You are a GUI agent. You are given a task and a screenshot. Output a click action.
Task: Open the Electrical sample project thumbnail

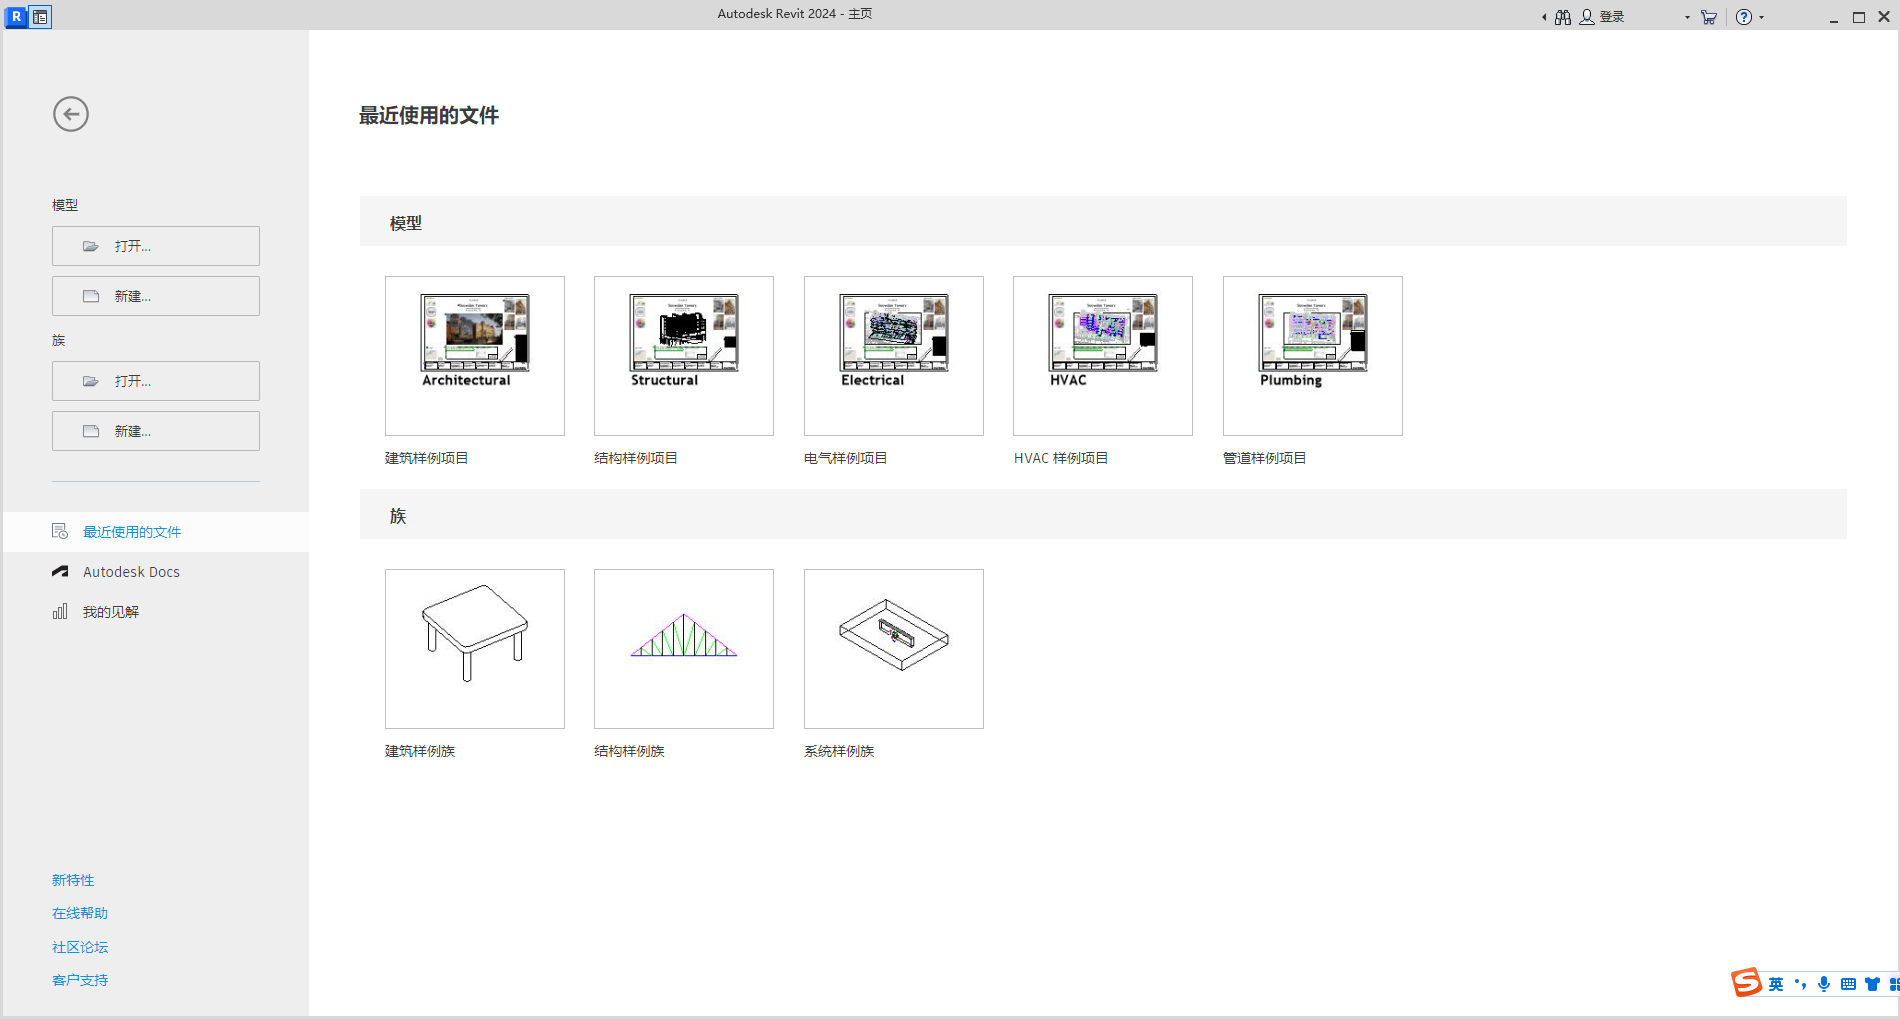(893, 355)
